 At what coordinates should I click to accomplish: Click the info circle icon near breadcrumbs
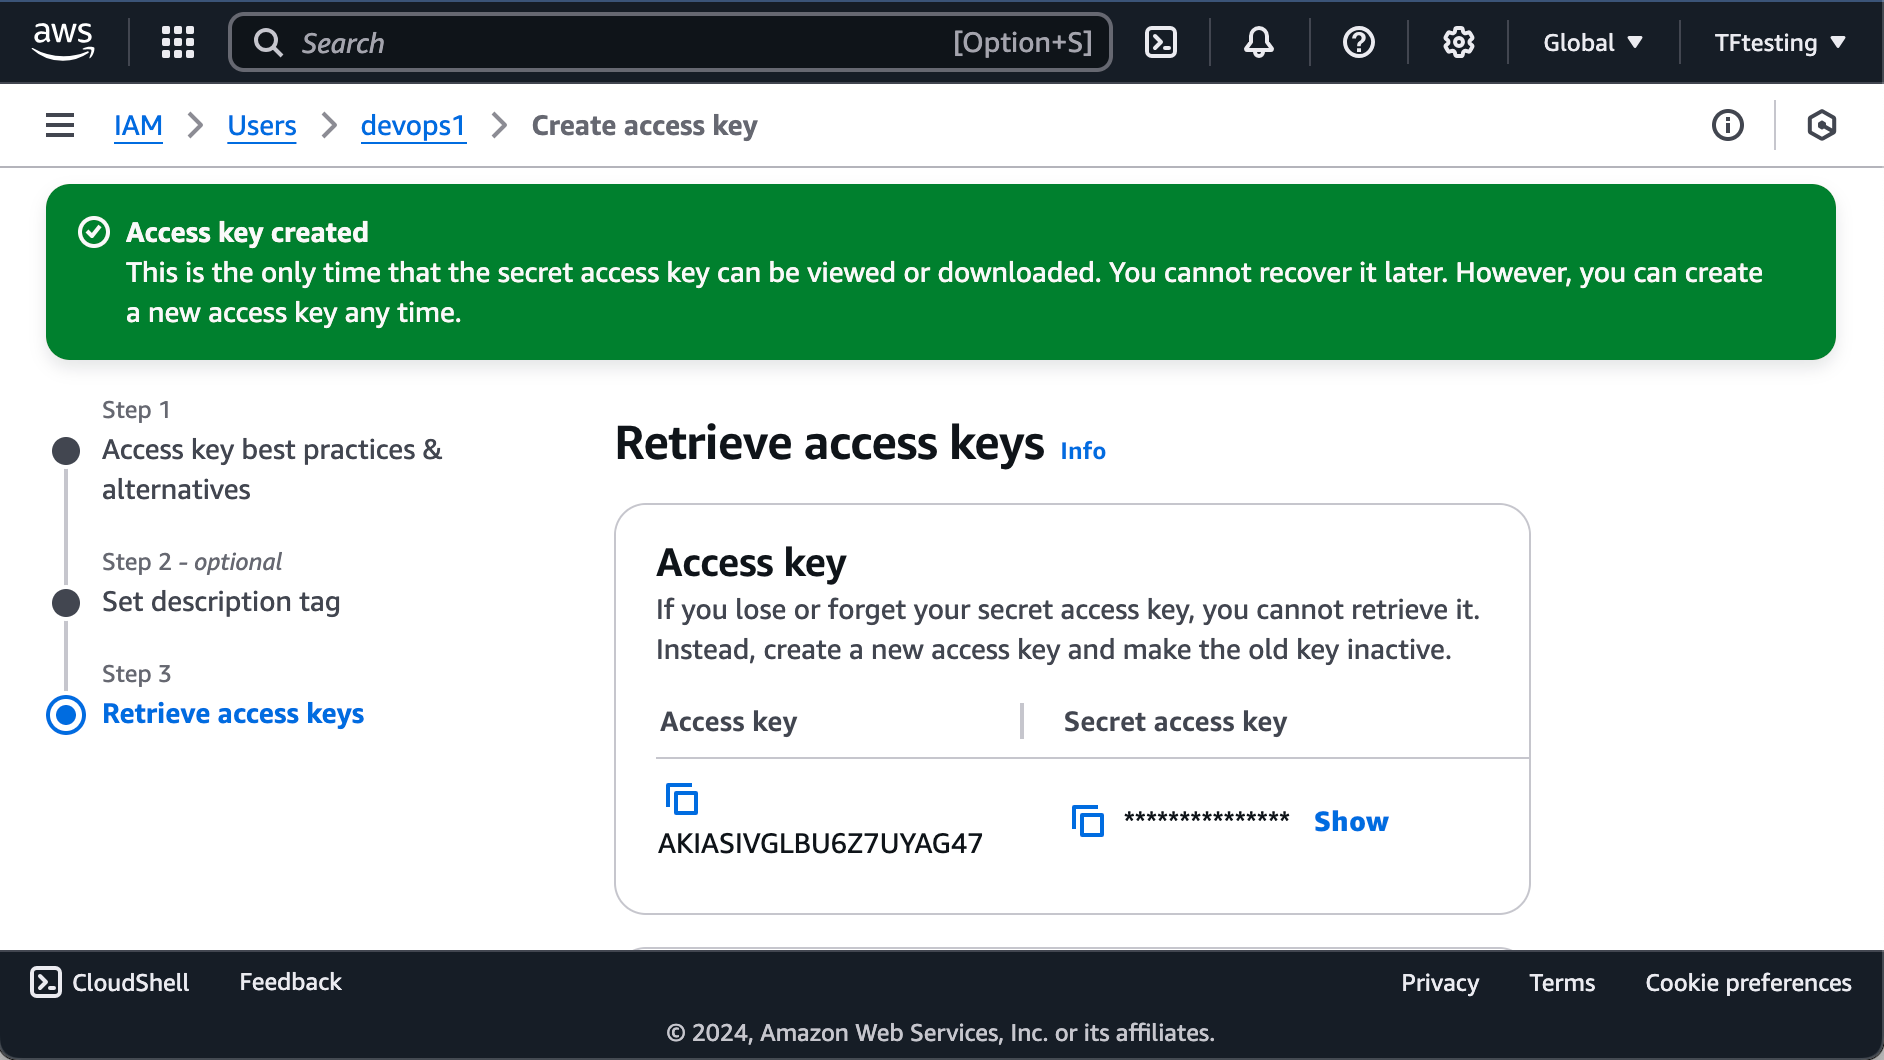pyautogui.click(x=1728, y=125)
